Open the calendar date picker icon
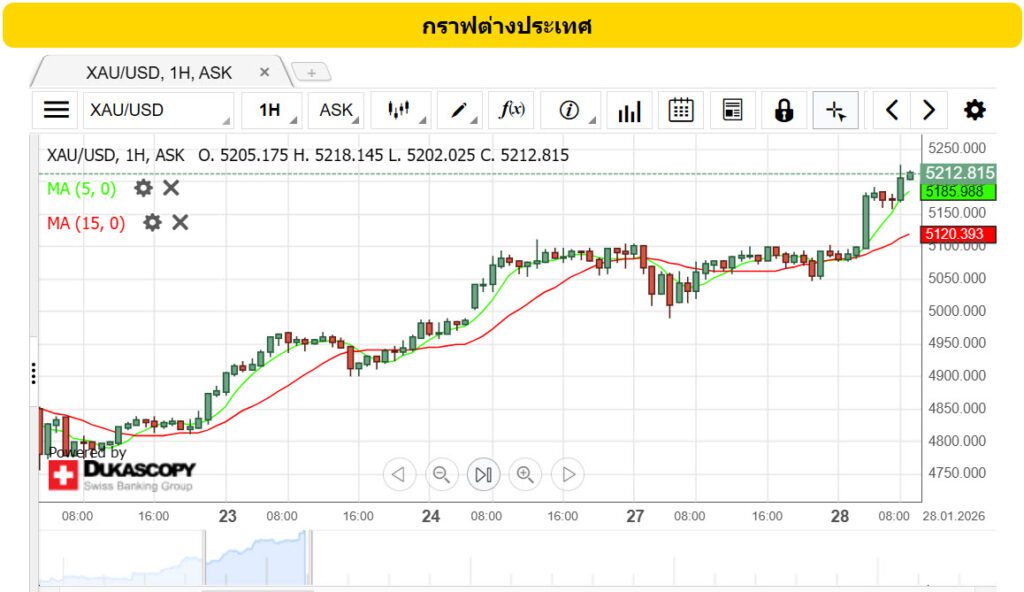This screenshot has height=592, width=1024. [681, 110]
